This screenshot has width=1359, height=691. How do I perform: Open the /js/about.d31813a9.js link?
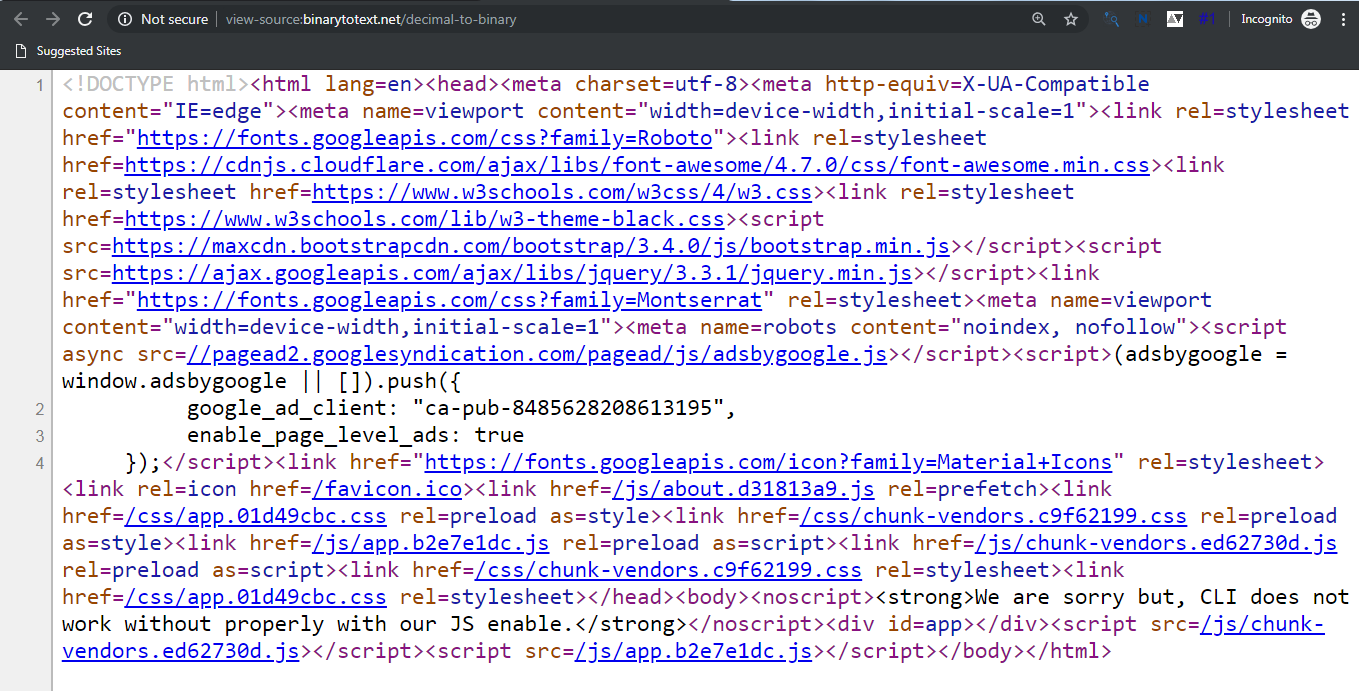[x=743, y=489]
